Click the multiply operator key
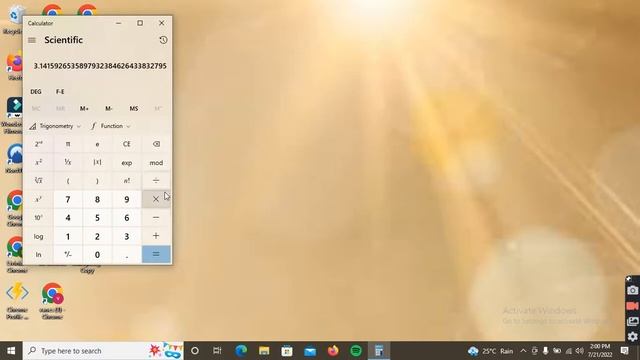The image size is (640, 360). pyautogui.click(x=156, y=199)
